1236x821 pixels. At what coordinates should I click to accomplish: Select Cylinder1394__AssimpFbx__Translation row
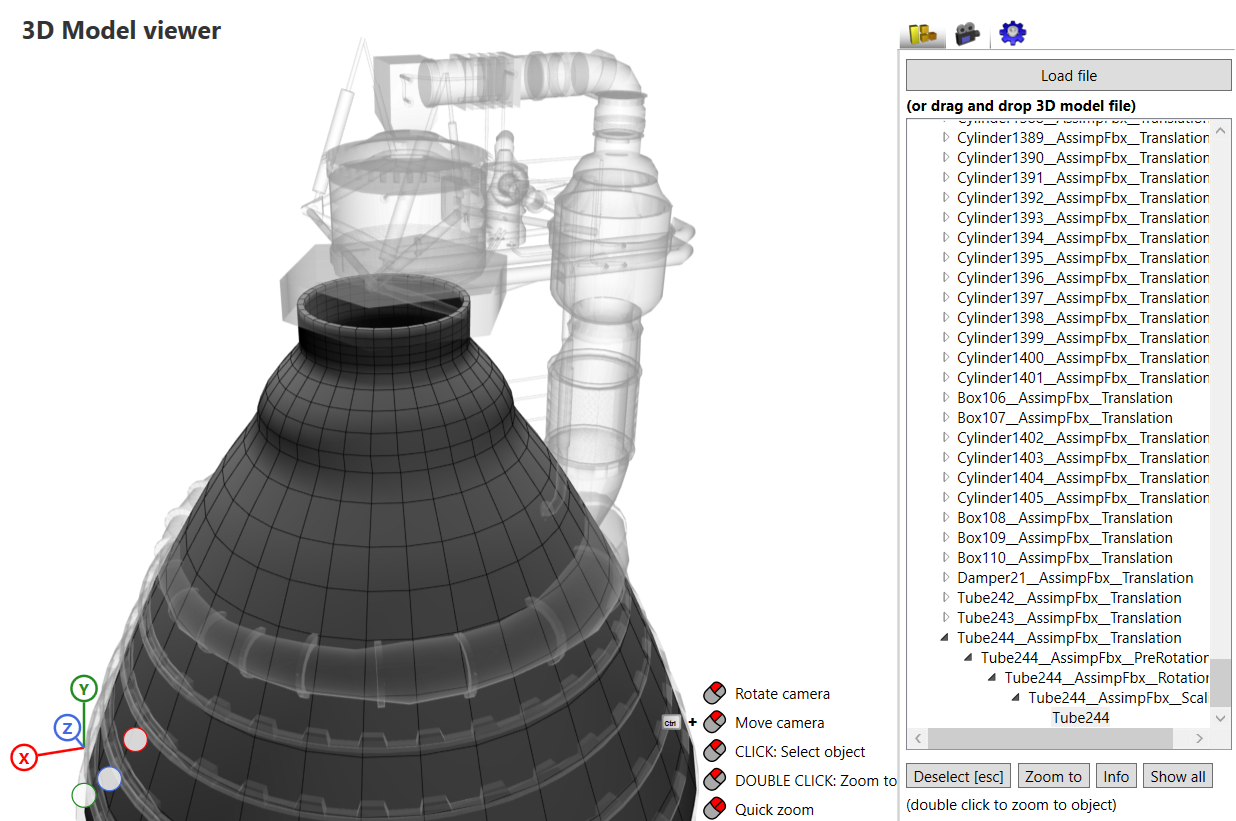(x=1083, y=237)
